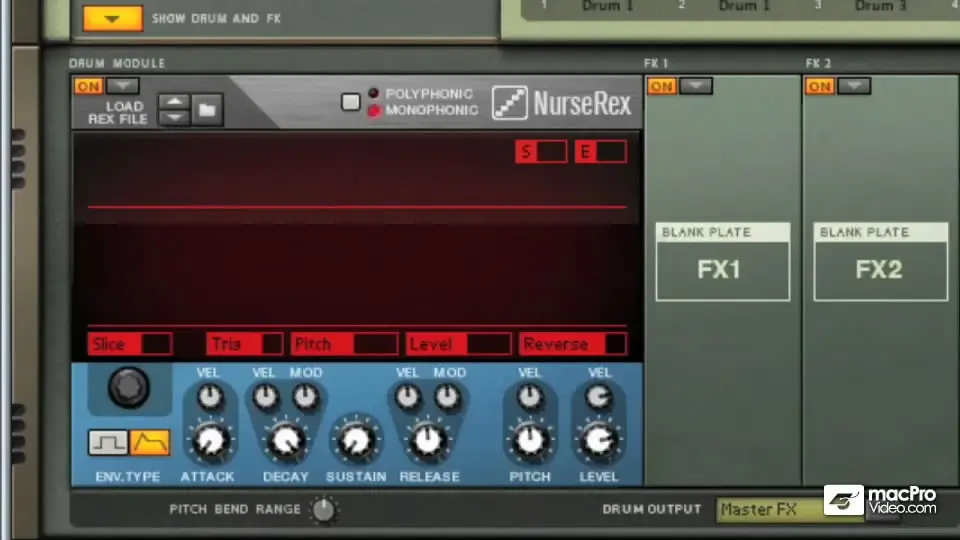Click the main Level knob
Viewport: 960px width, 540px height.
[x=599, y=440]
